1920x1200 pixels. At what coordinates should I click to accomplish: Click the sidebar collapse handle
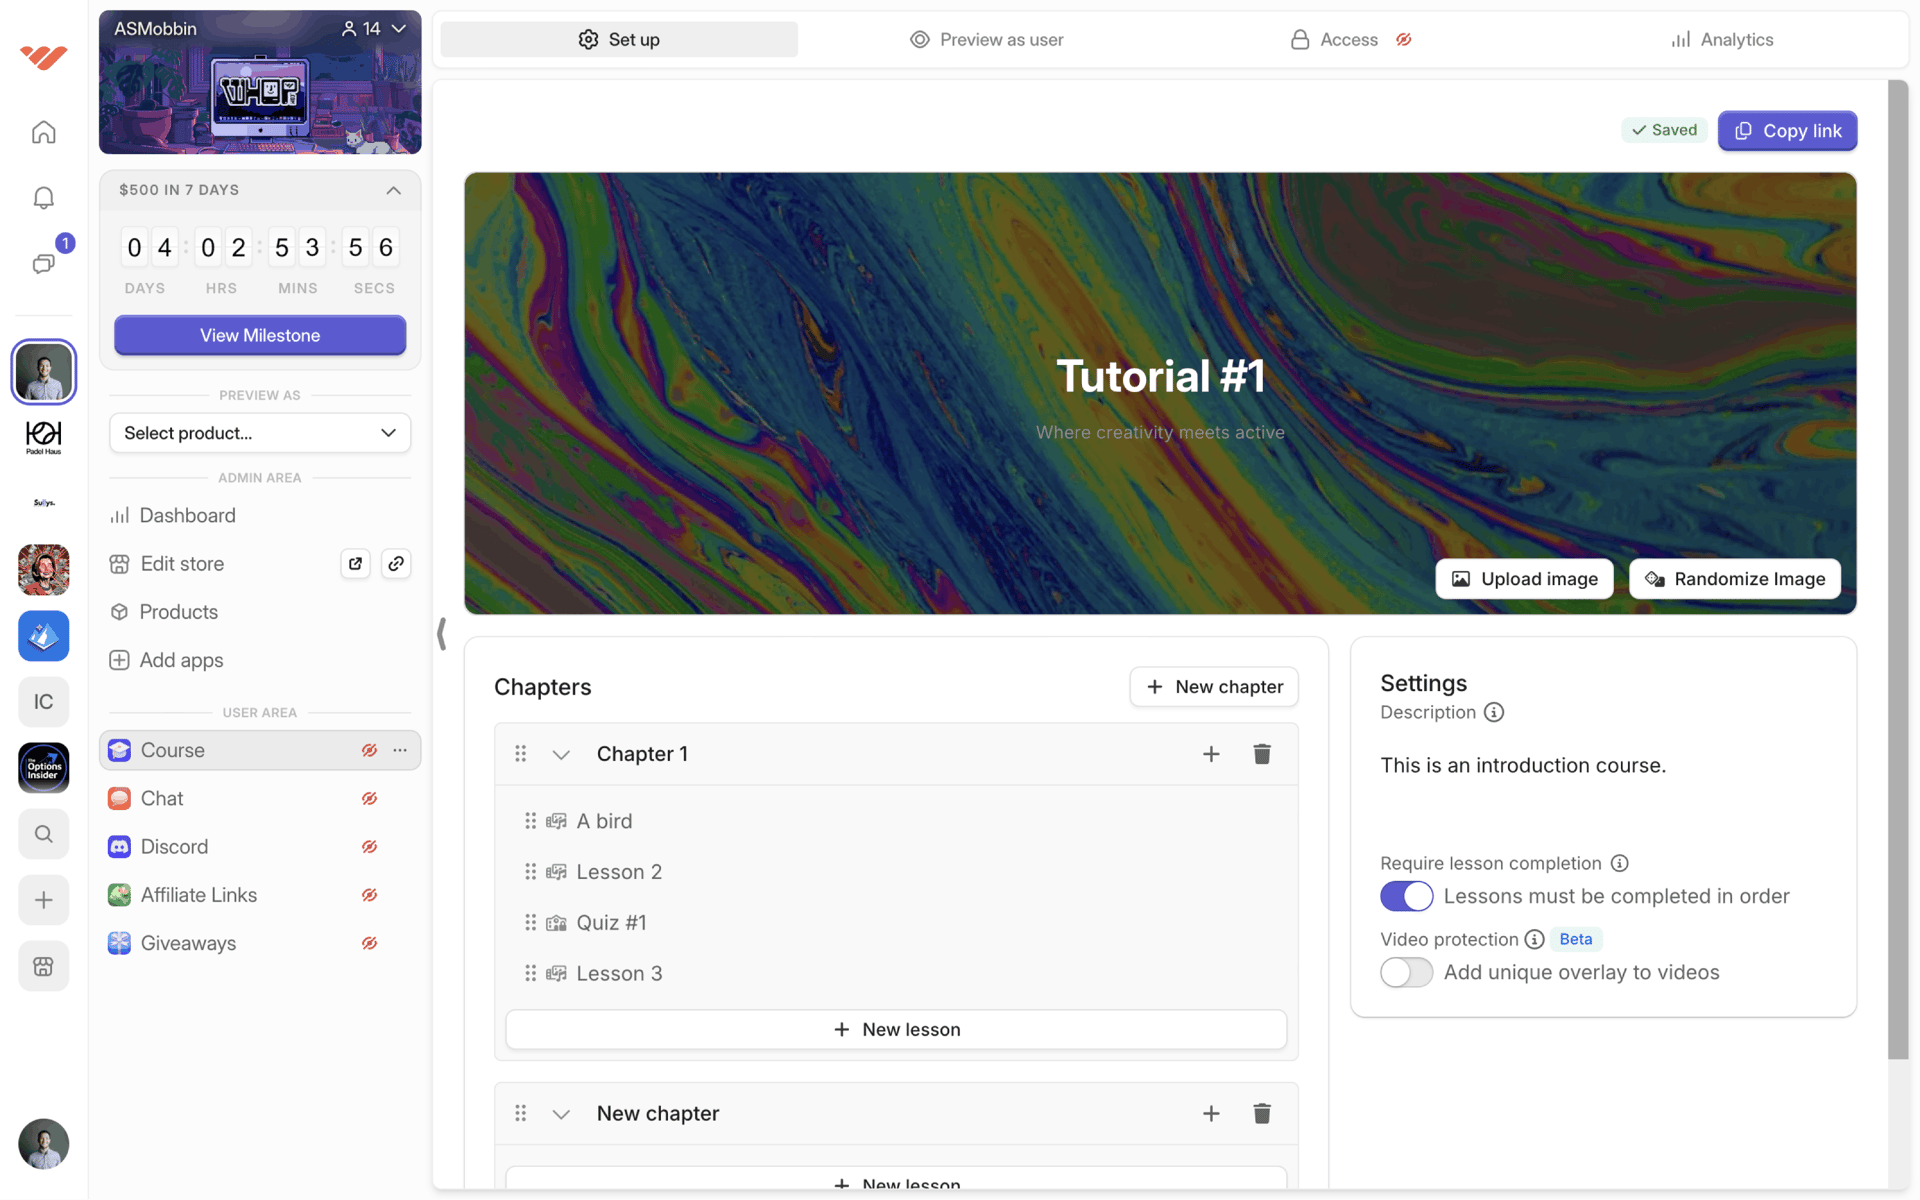click(441, 633)
